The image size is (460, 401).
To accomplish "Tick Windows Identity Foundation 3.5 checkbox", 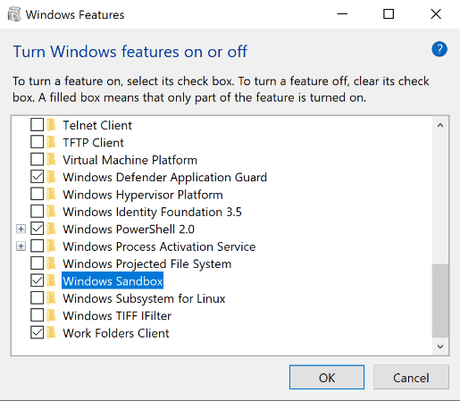I will click(37, 212).
